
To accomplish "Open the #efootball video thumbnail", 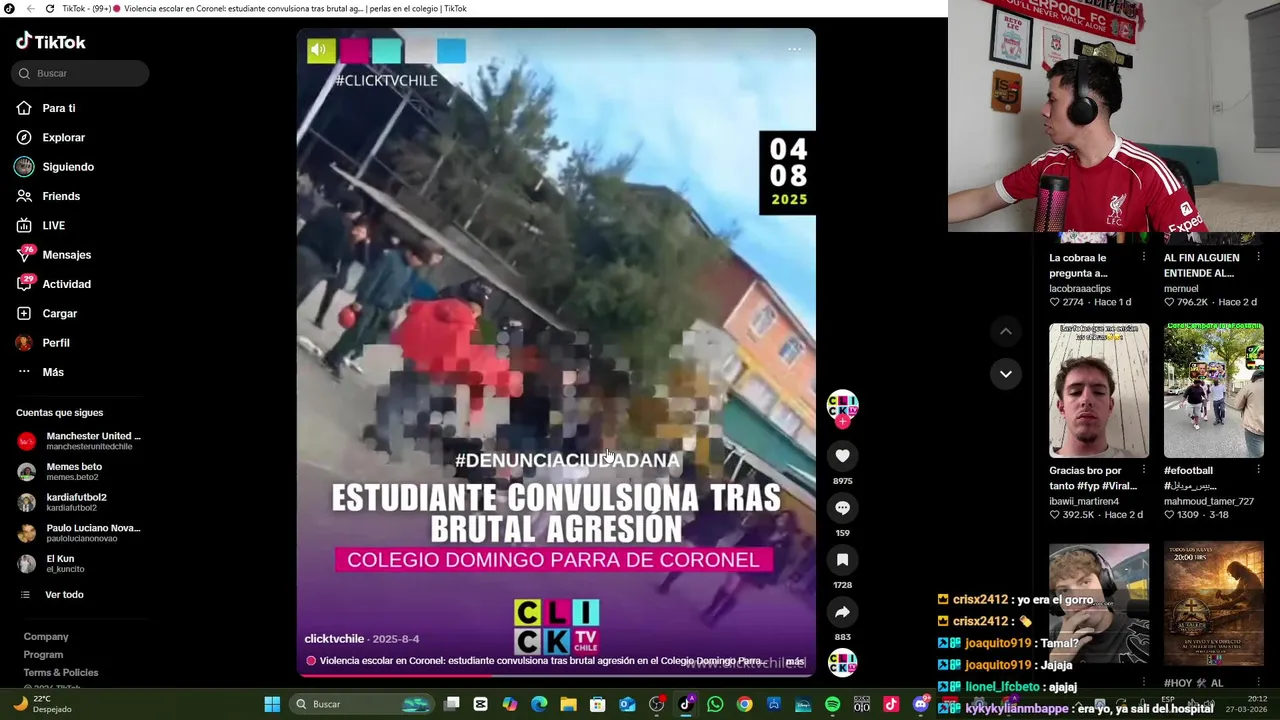I will click(x=1213, y=390).
